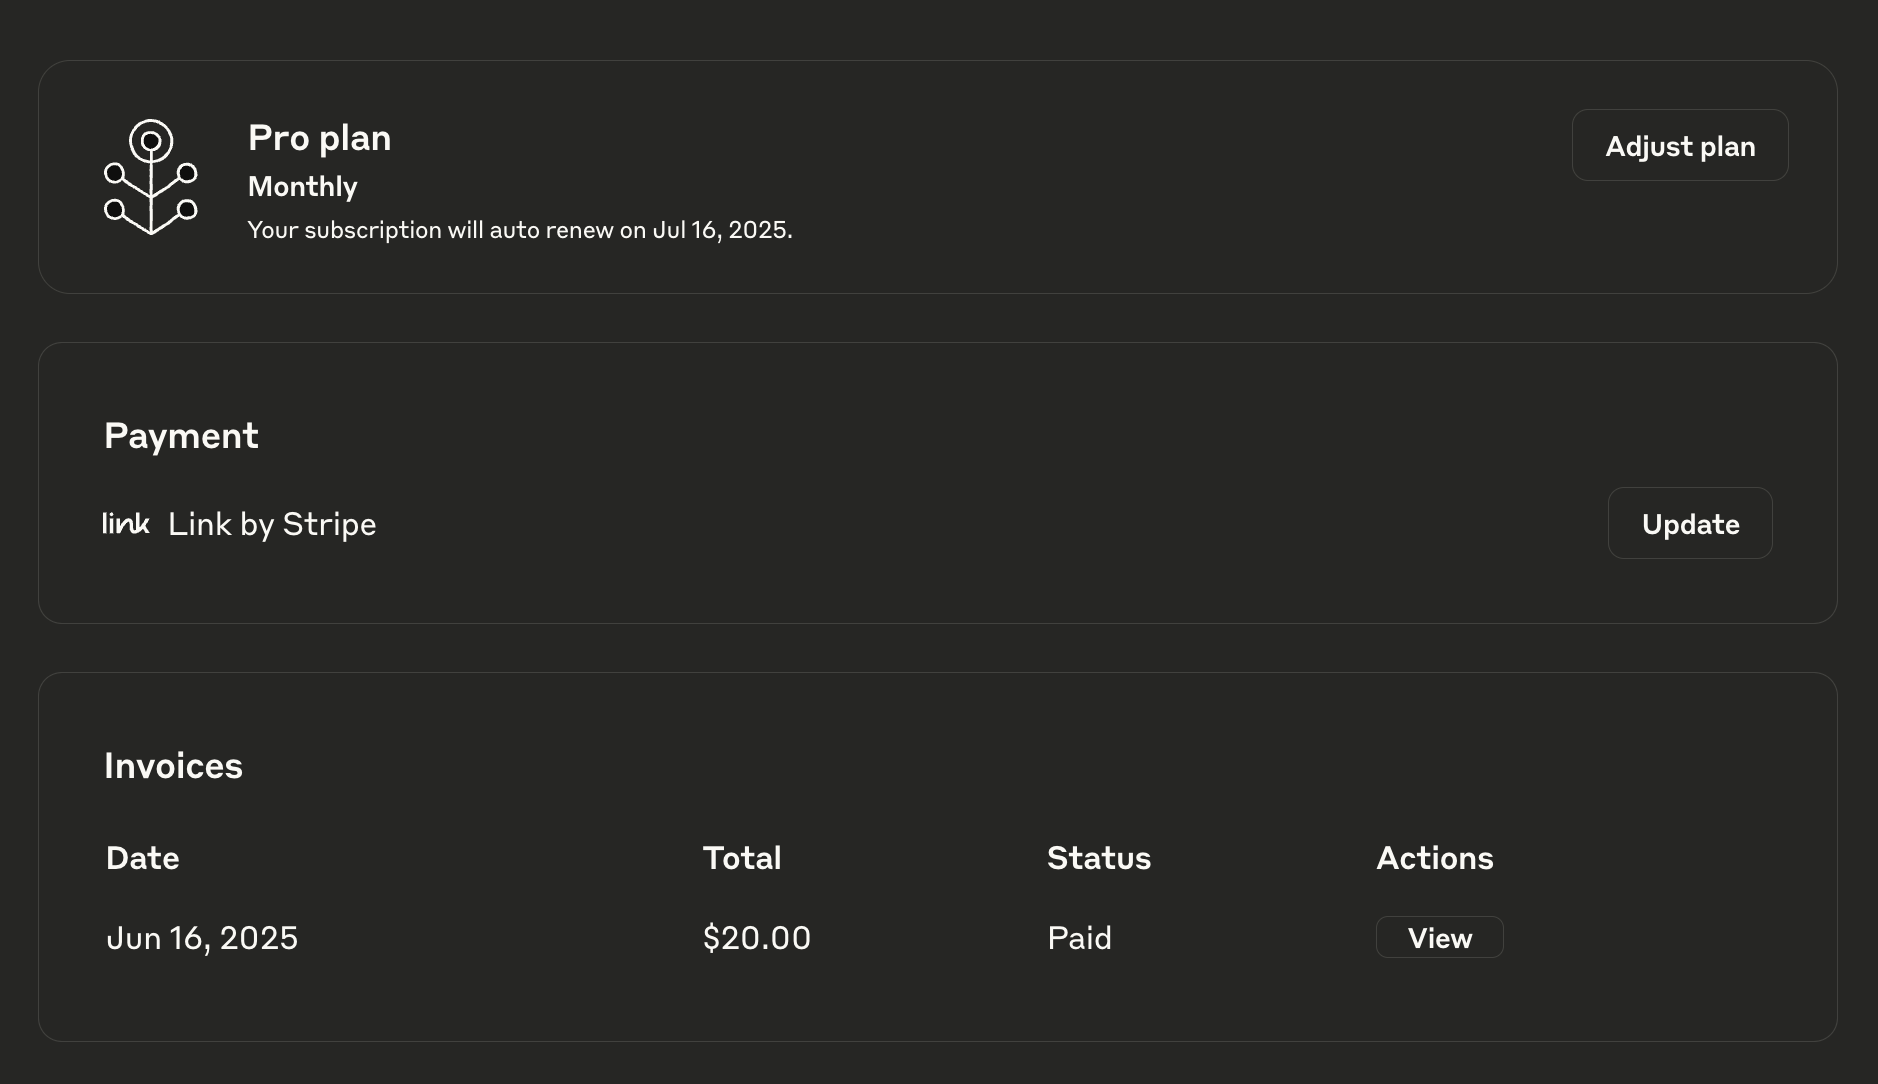
Task: Click the Link by Stripe label
Action: coord(272,524)
